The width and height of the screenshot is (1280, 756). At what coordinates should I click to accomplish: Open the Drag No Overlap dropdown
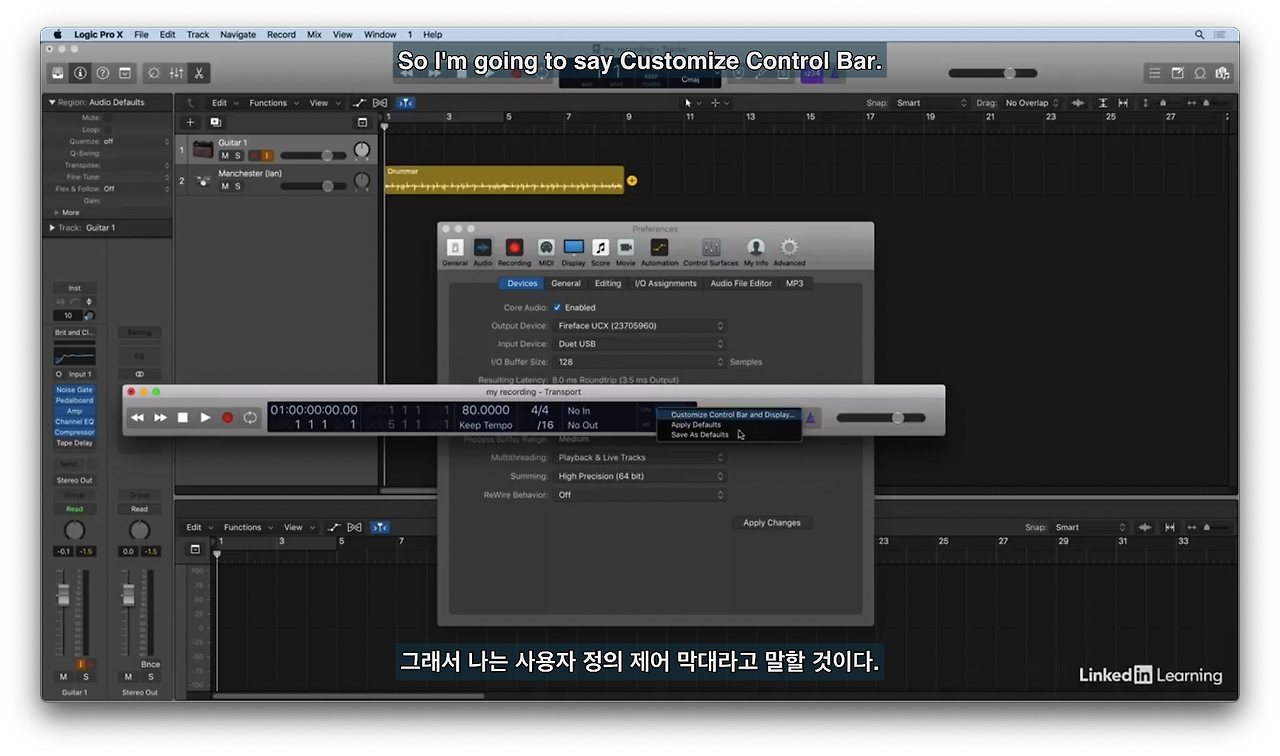coord(1033,103)
